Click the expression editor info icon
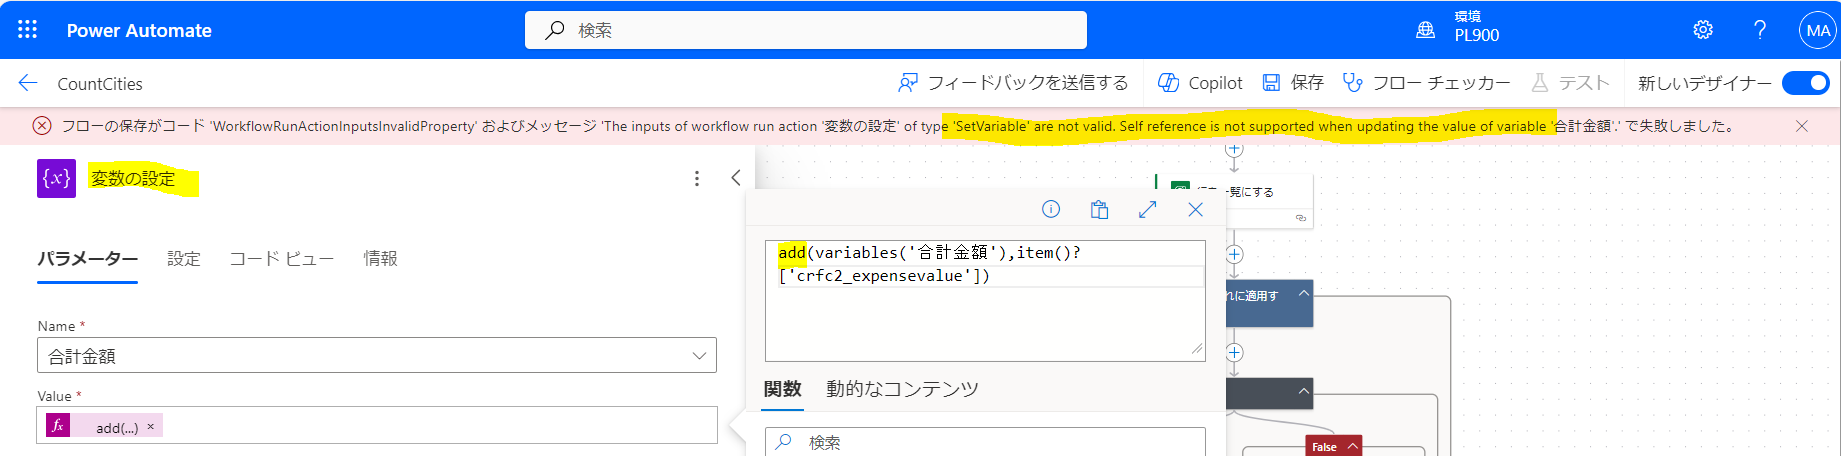Viewport: 1841px width, 456px height. (x=1051, y=209)
